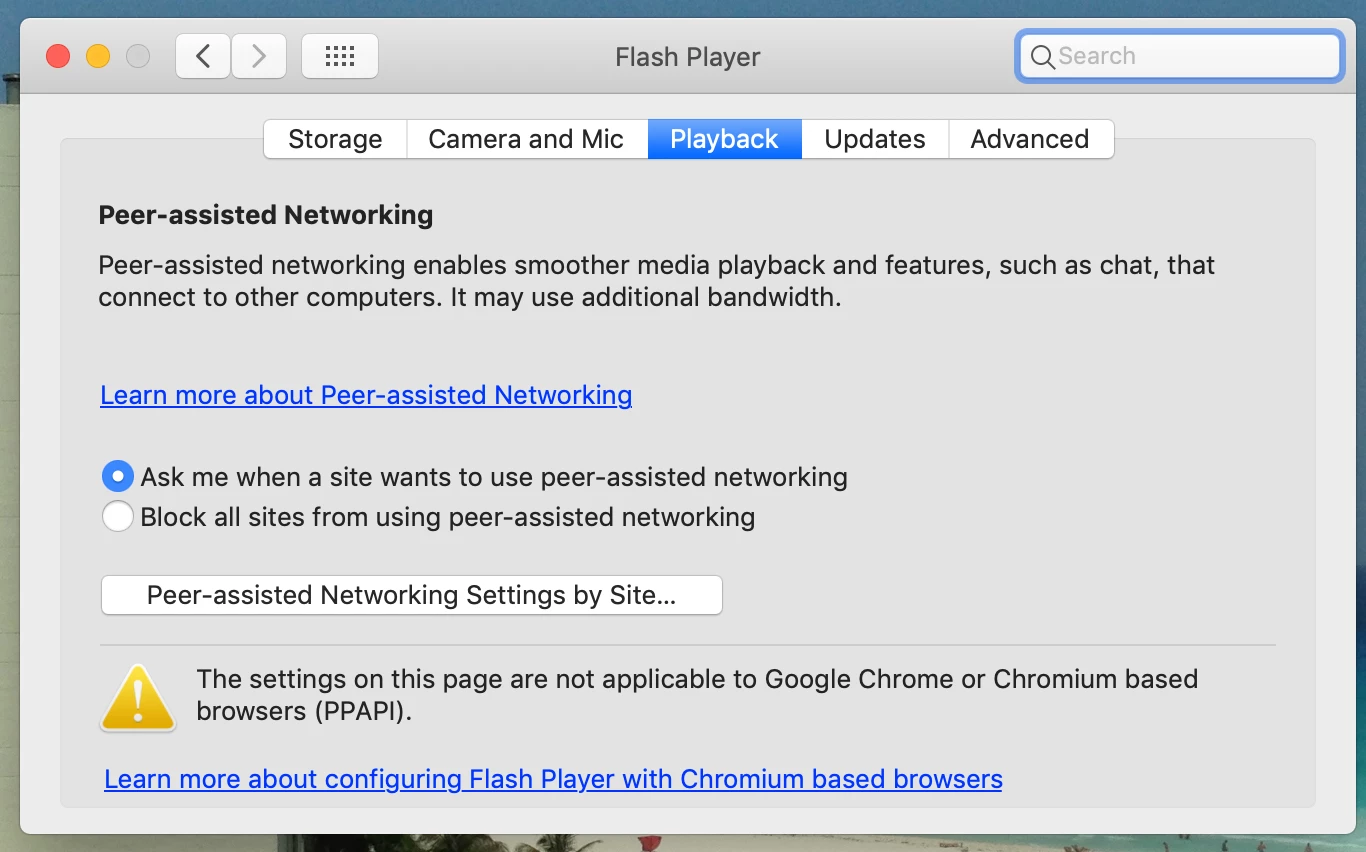Switch to the Updates tab
This screenshot has width=1366, height=852.
(x=875, y=139)
